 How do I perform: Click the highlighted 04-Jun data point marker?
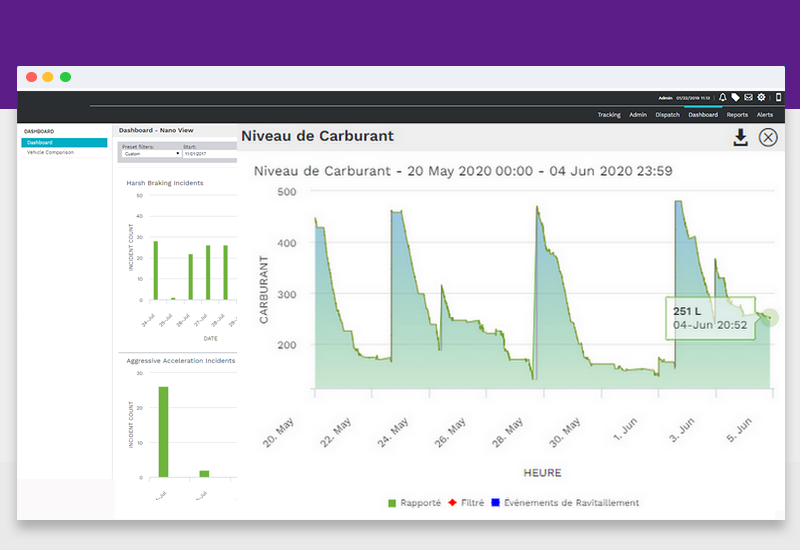770,318
